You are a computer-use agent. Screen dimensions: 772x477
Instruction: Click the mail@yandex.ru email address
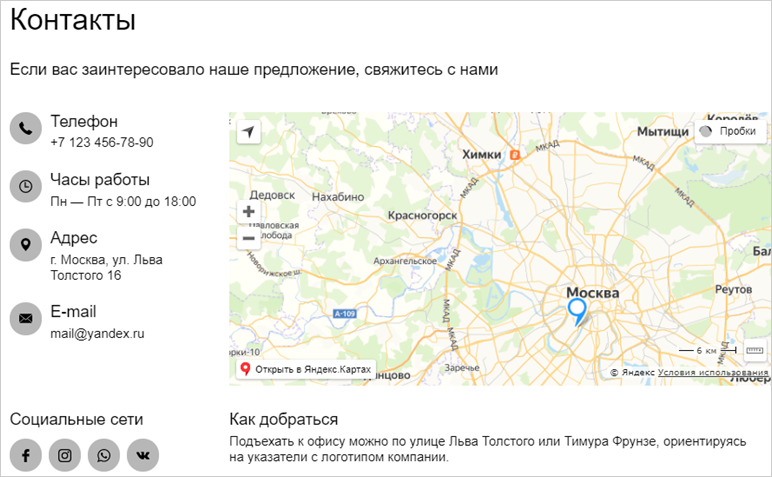(97, 333)
